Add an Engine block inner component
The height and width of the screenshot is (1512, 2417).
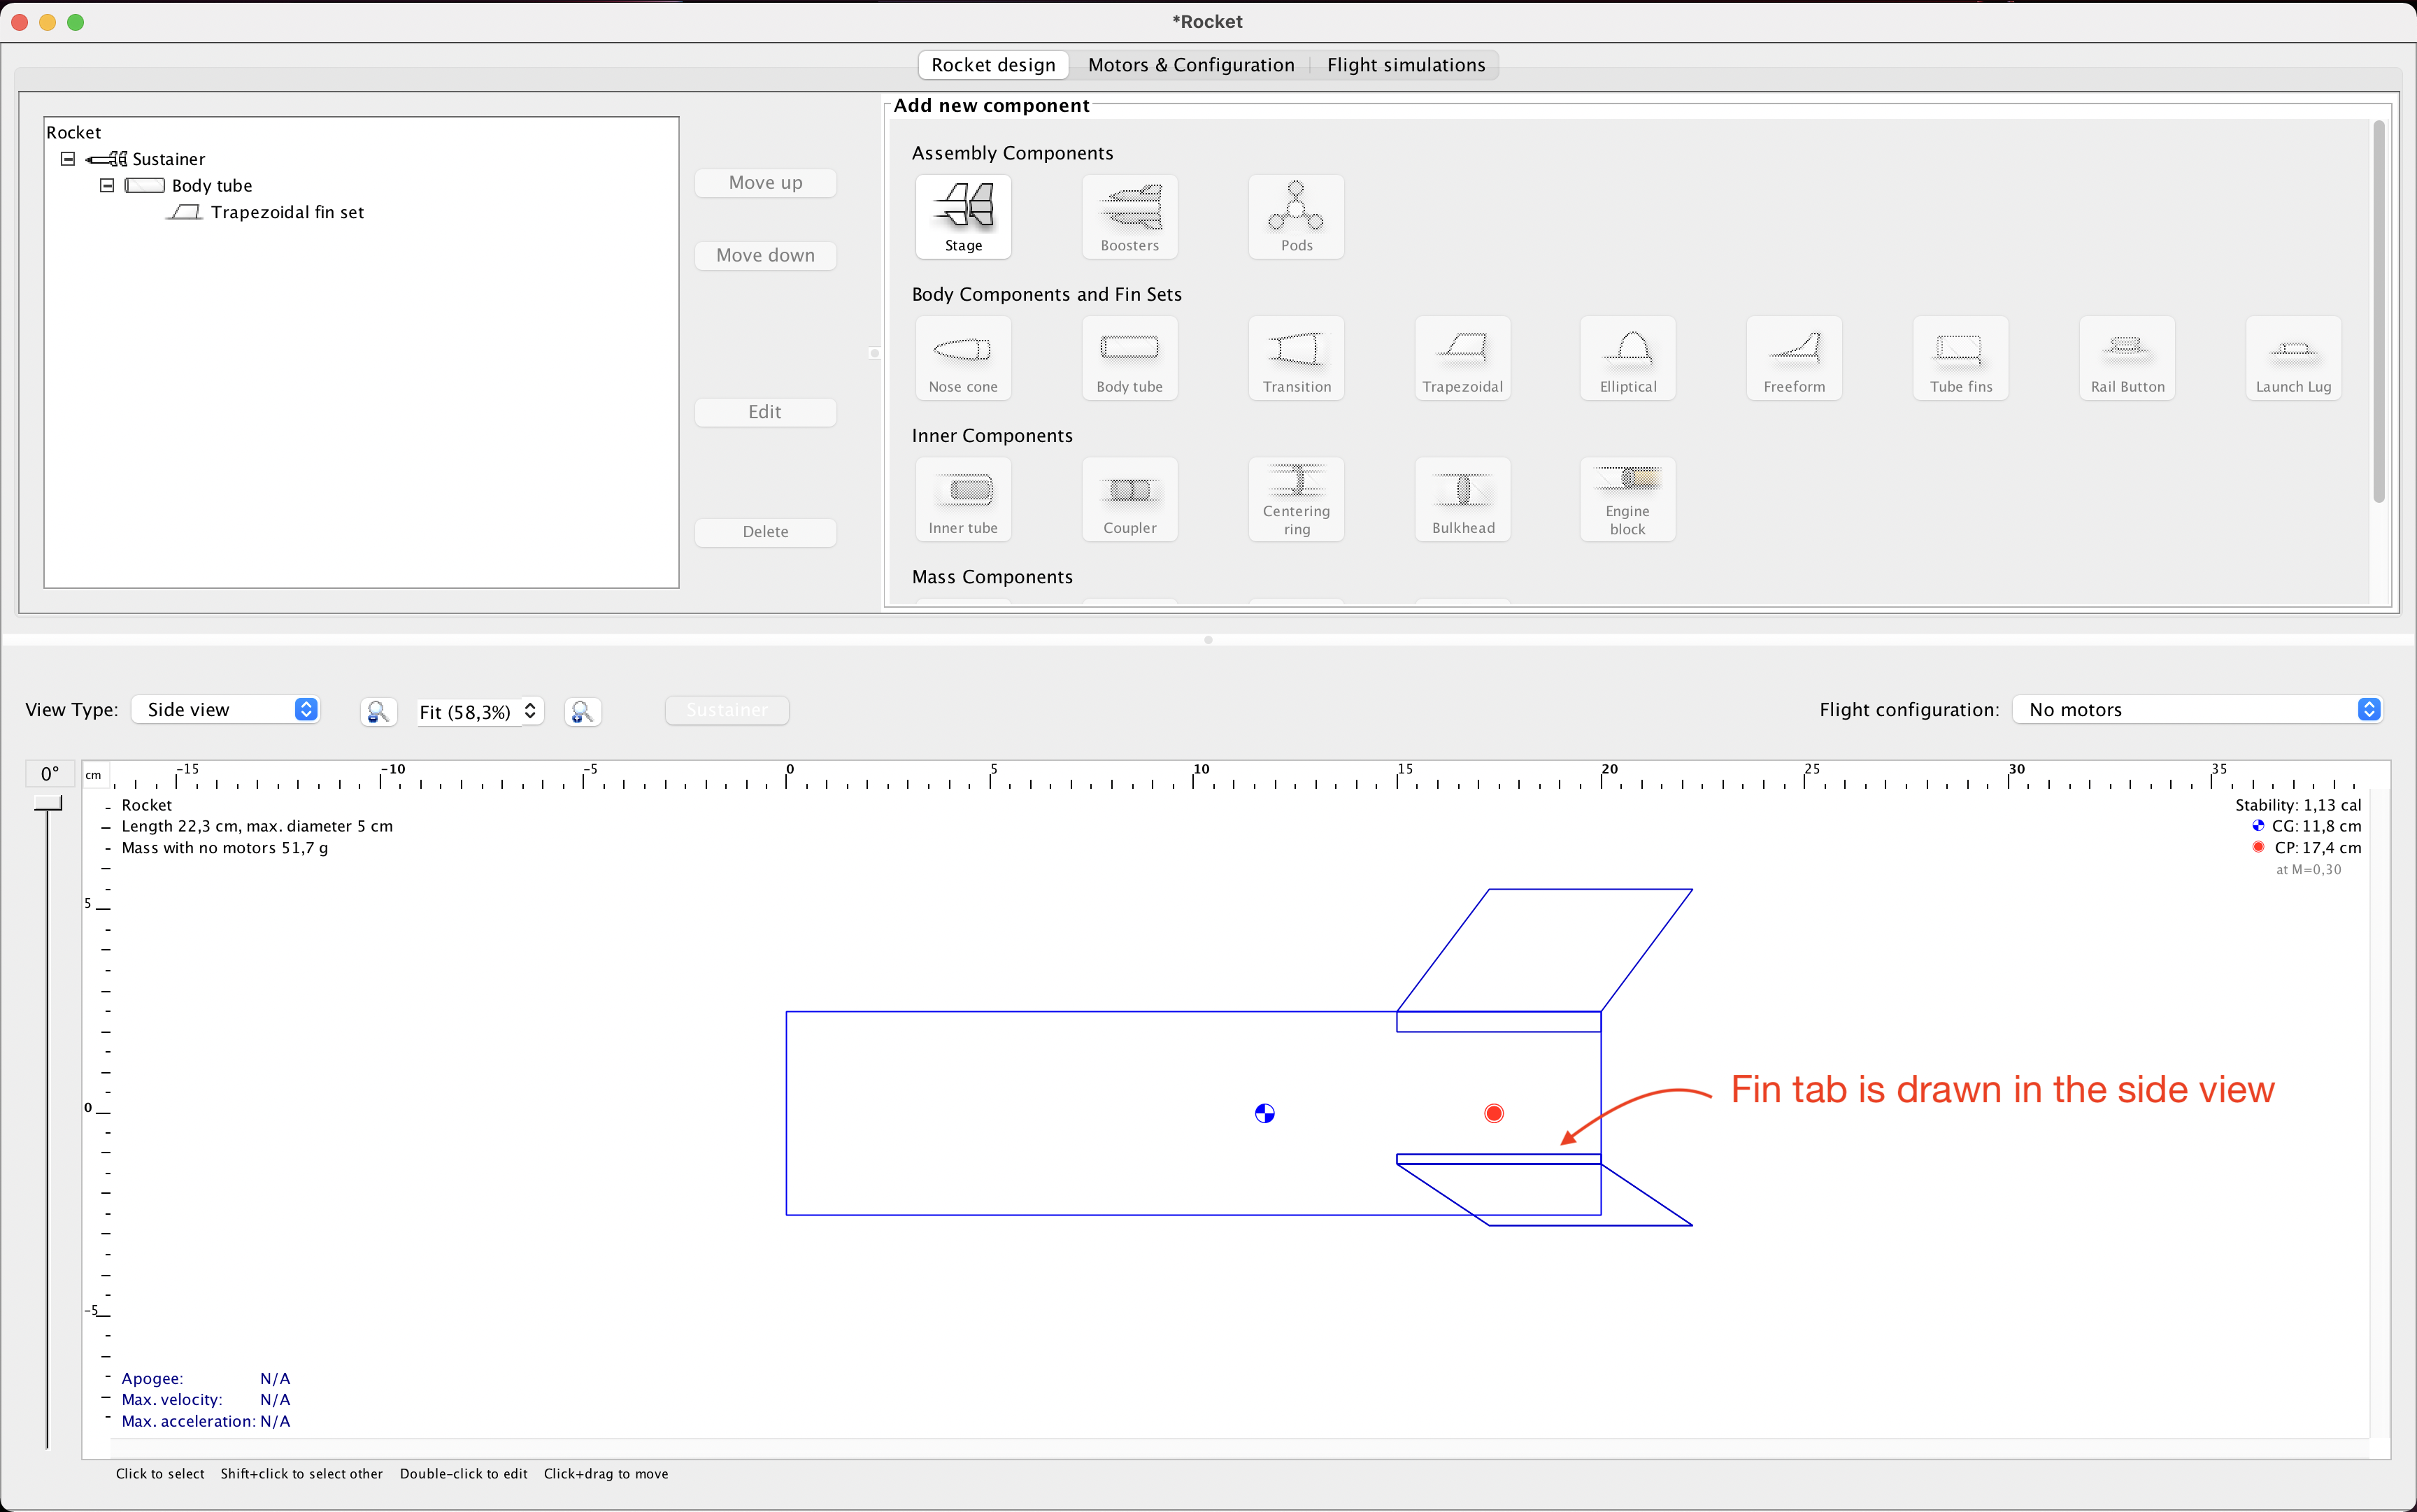coord(1627,499)
